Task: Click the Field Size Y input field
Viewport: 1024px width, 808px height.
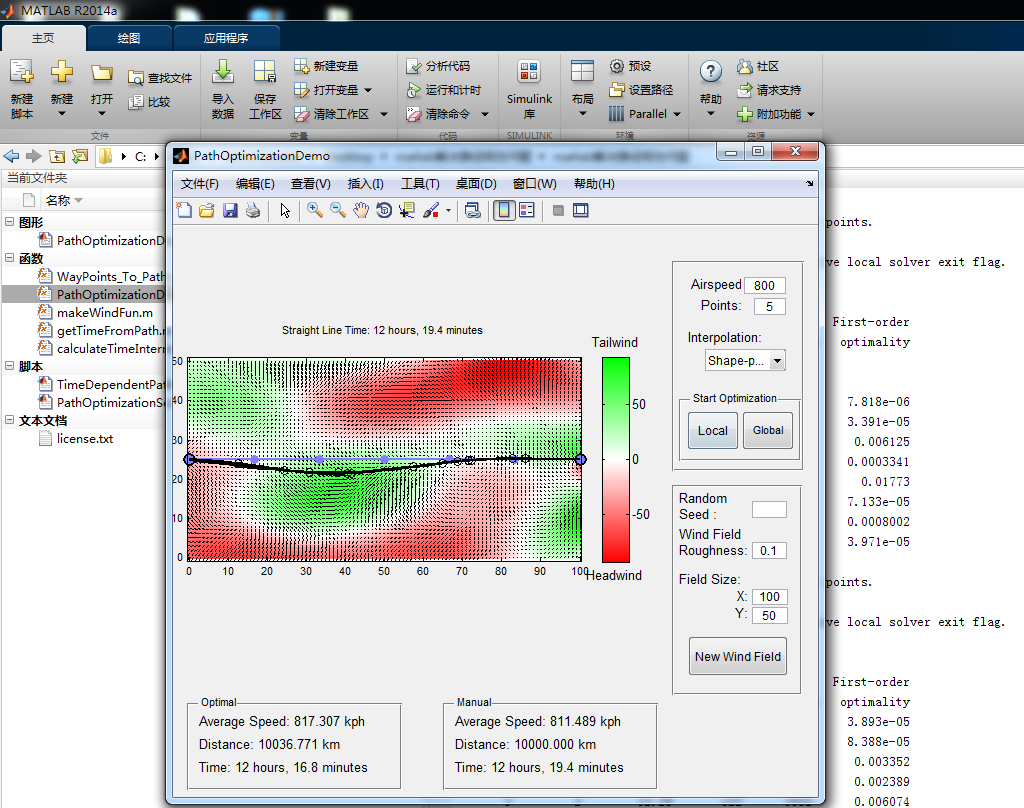Action: tap(770, 615)
